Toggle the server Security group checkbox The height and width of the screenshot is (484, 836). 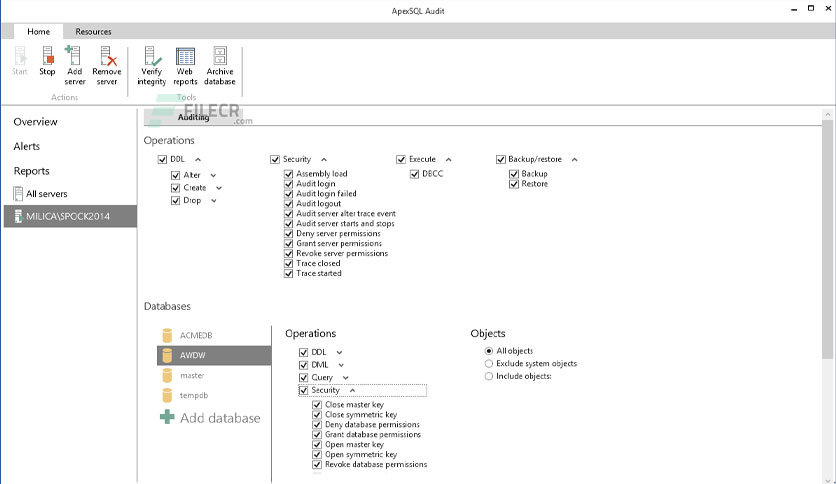275,159
